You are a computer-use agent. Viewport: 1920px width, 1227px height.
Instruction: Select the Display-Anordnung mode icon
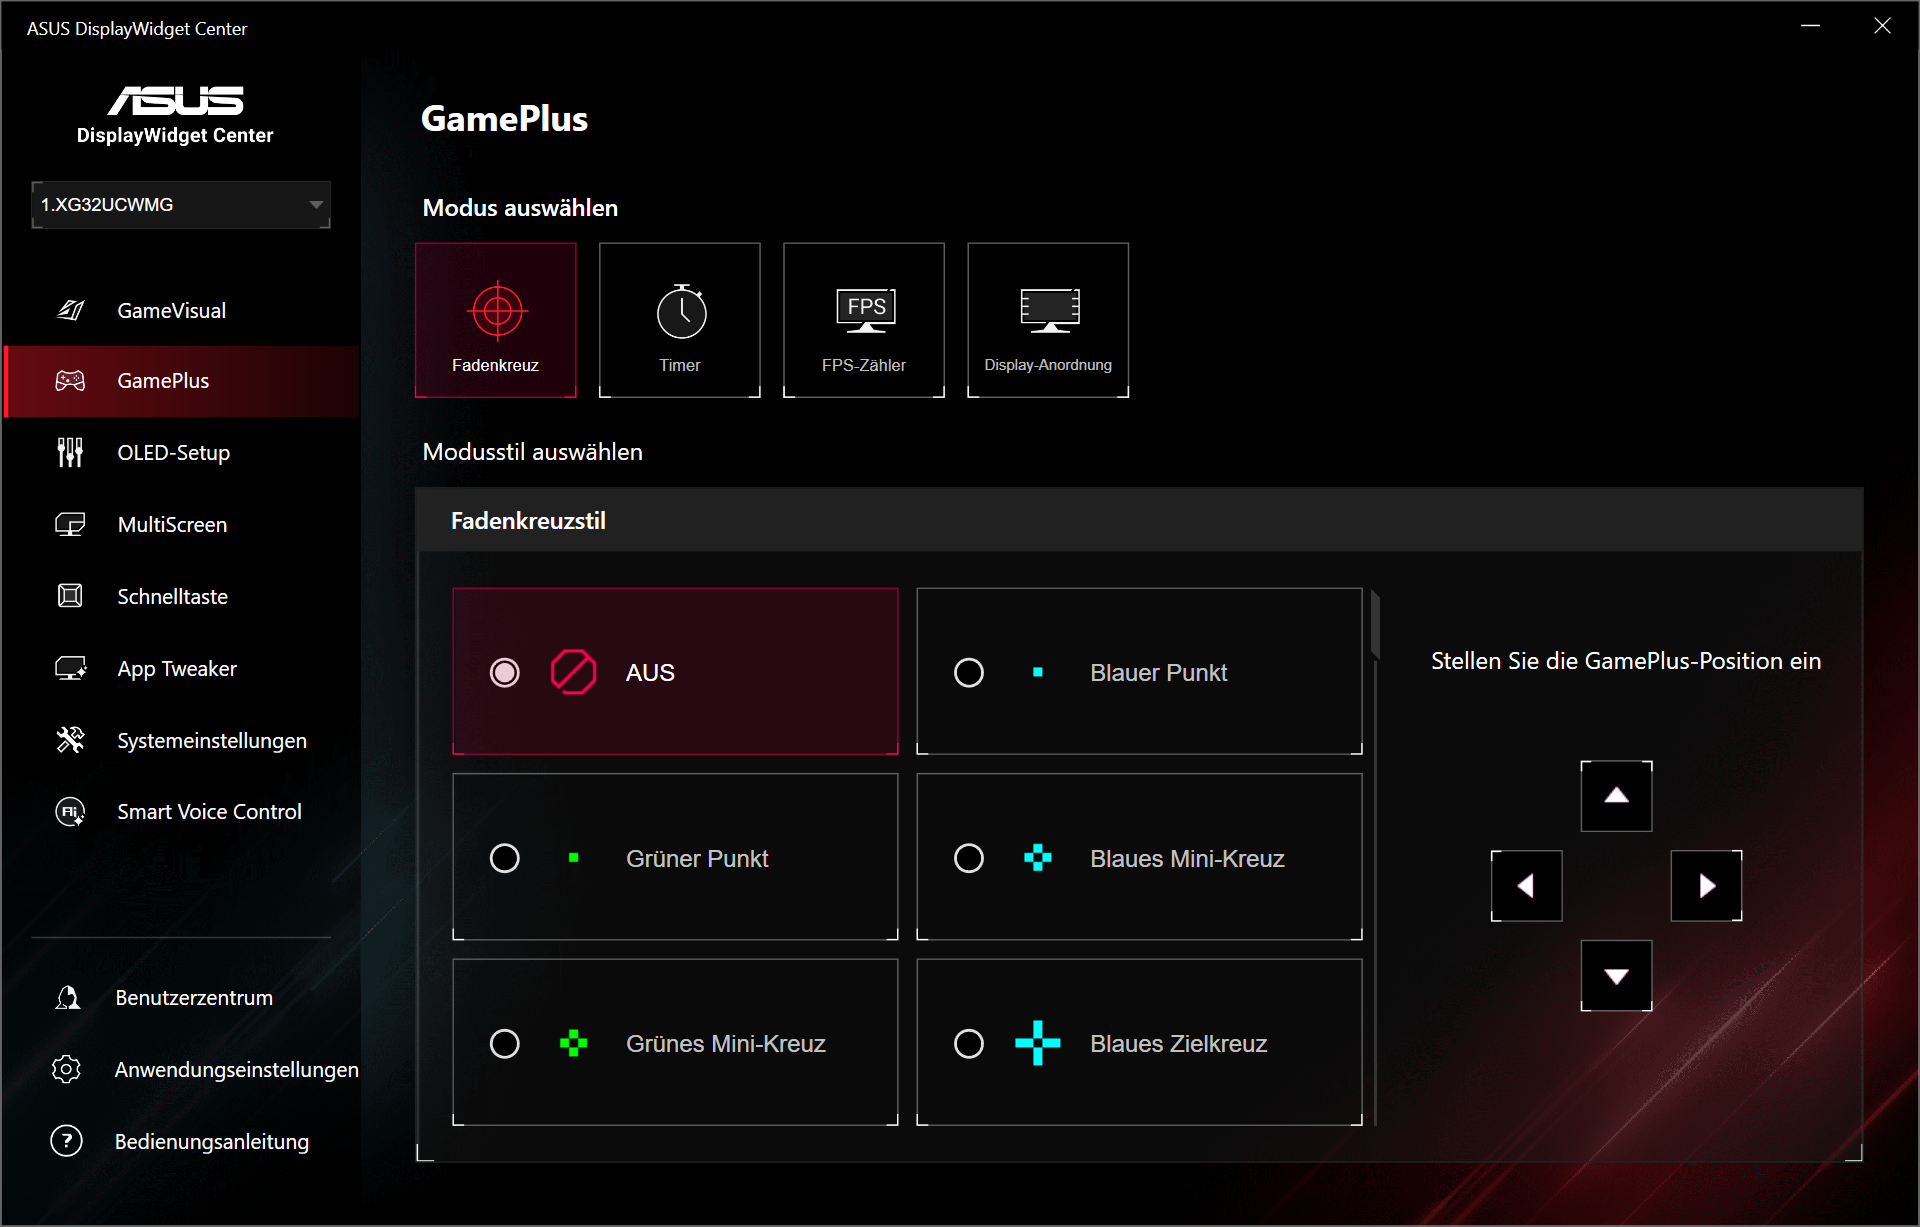[x=1049, y=311]
